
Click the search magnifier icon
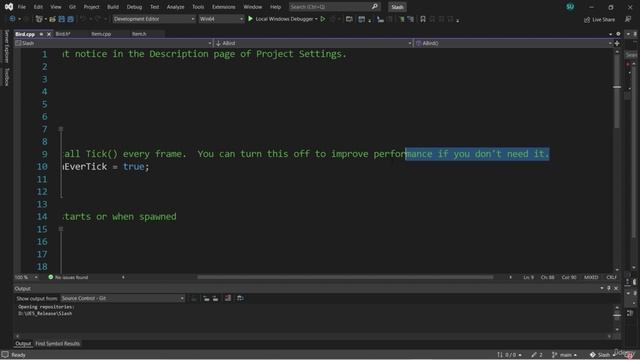(x=374, y=7)
